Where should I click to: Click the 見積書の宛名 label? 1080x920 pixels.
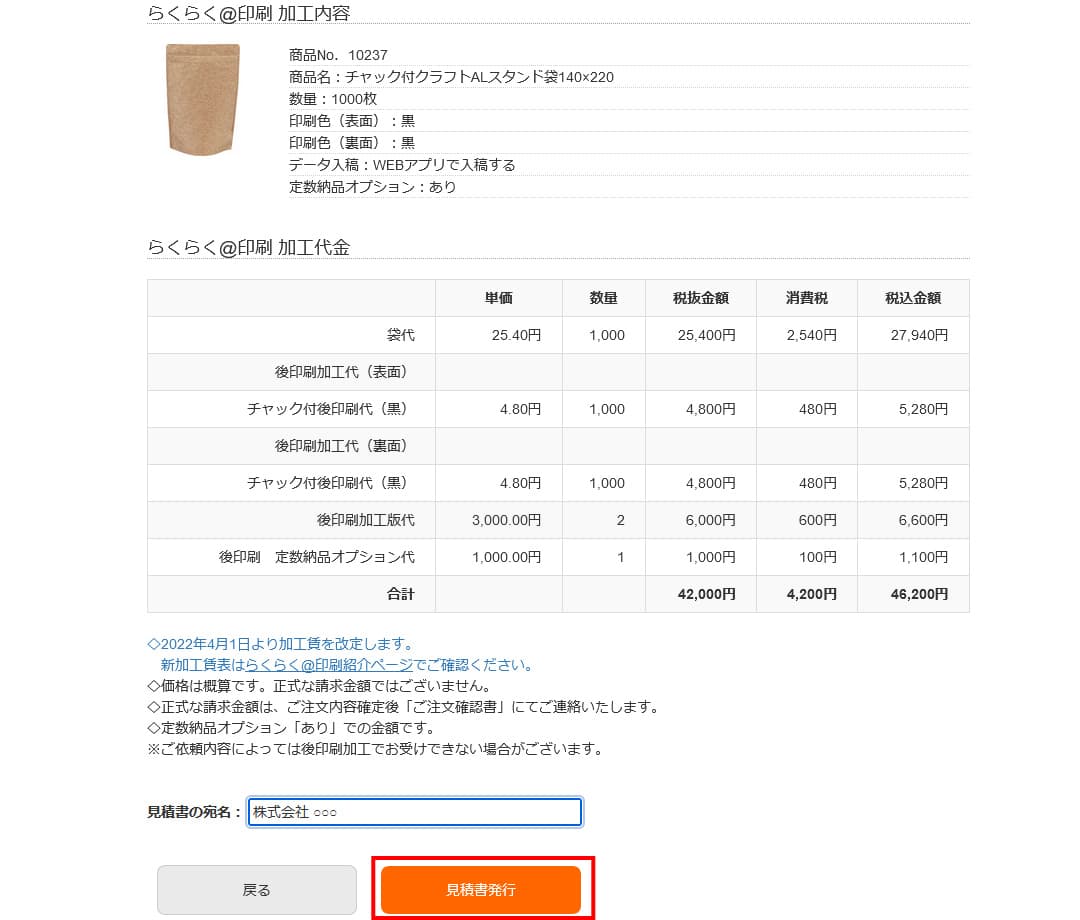click(194, 812)
